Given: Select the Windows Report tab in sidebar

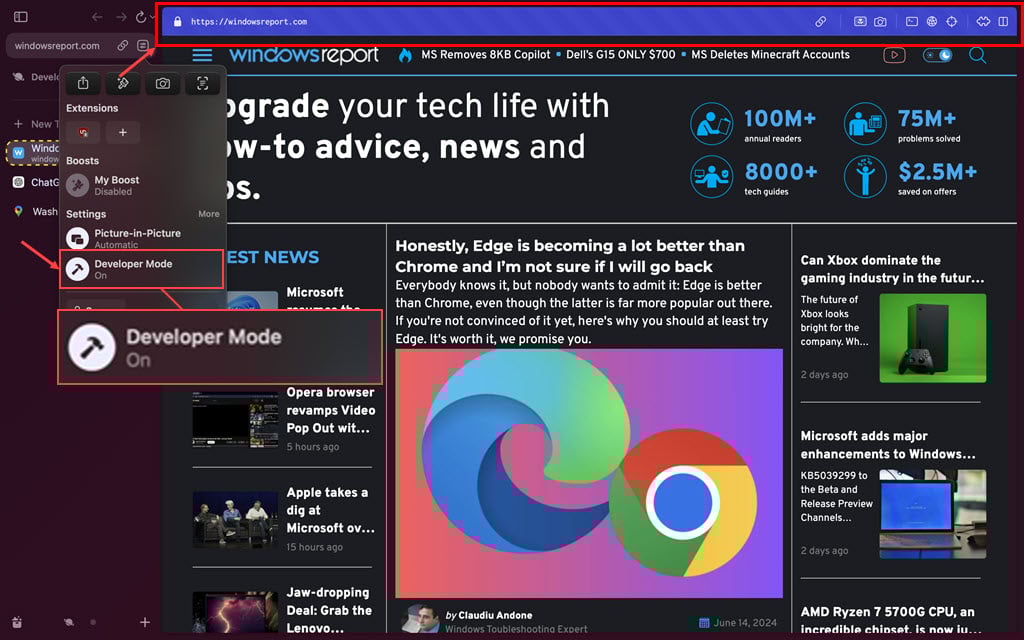Looking at the screenshot, I should point(34,153).
